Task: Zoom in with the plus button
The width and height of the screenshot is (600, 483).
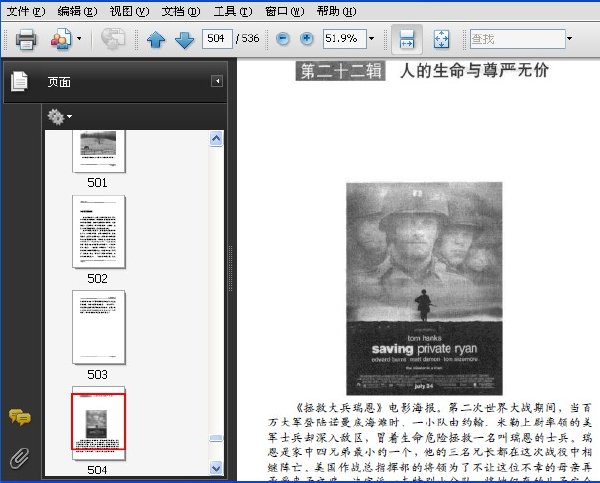Action: point(307,39)
